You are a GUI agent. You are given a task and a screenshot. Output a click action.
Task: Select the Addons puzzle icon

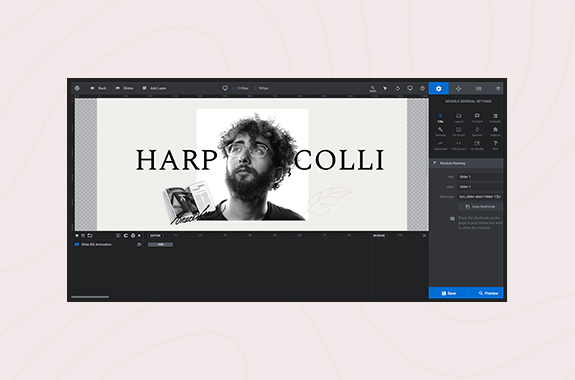(x=495, y=132)
